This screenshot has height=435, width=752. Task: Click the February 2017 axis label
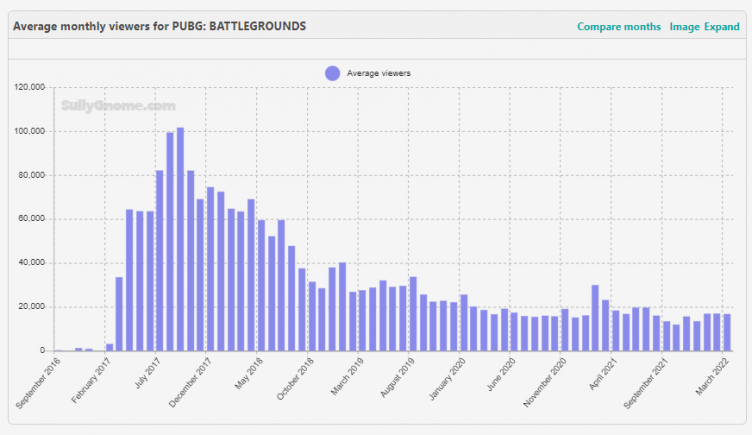91,381
